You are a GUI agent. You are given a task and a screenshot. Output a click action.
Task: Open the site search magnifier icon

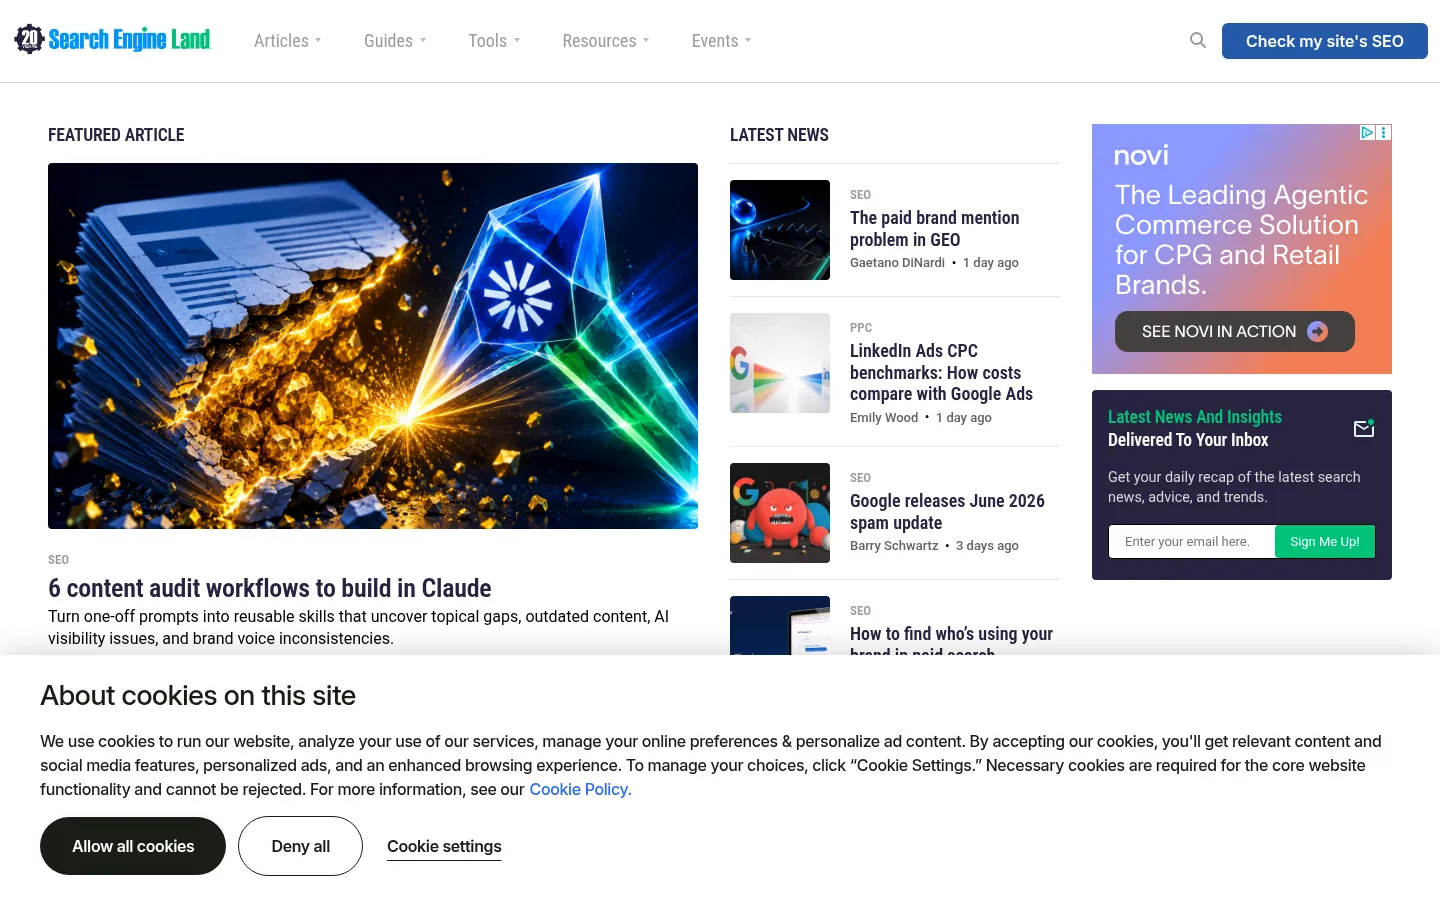point(1197,41)
